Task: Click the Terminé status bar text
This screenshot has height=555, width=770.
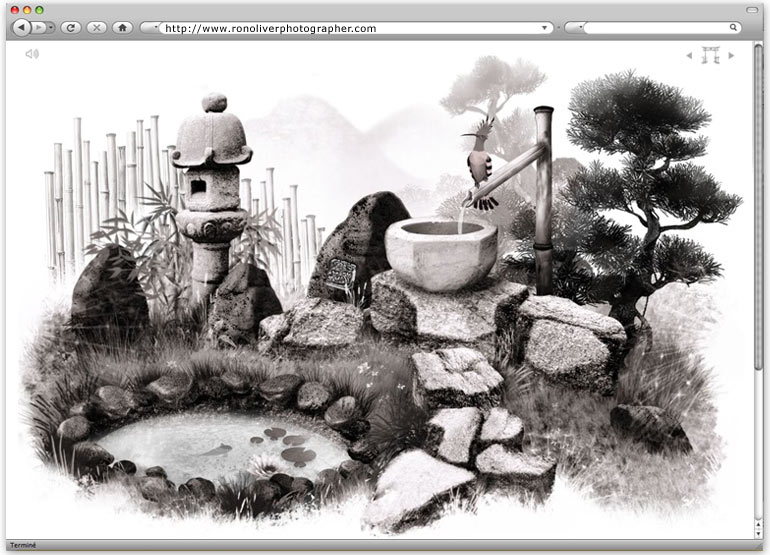Action: [23, 545]
